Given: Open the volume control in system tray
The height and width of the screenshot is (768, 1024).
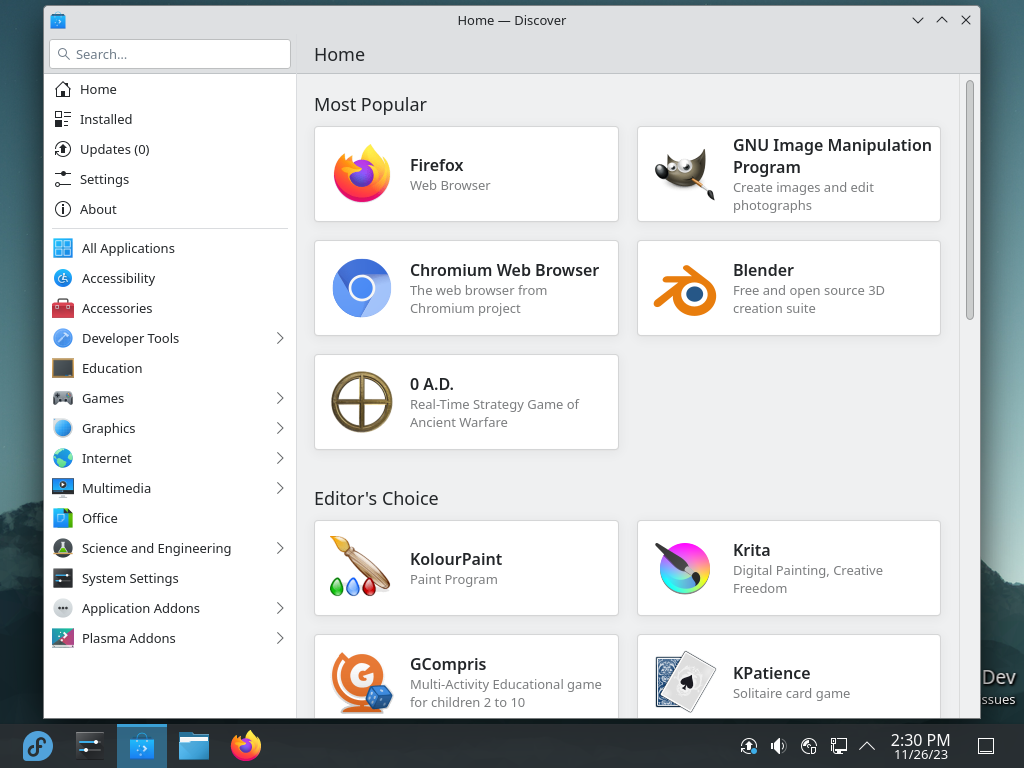Looking at the screenshot, I should point(778,746).
